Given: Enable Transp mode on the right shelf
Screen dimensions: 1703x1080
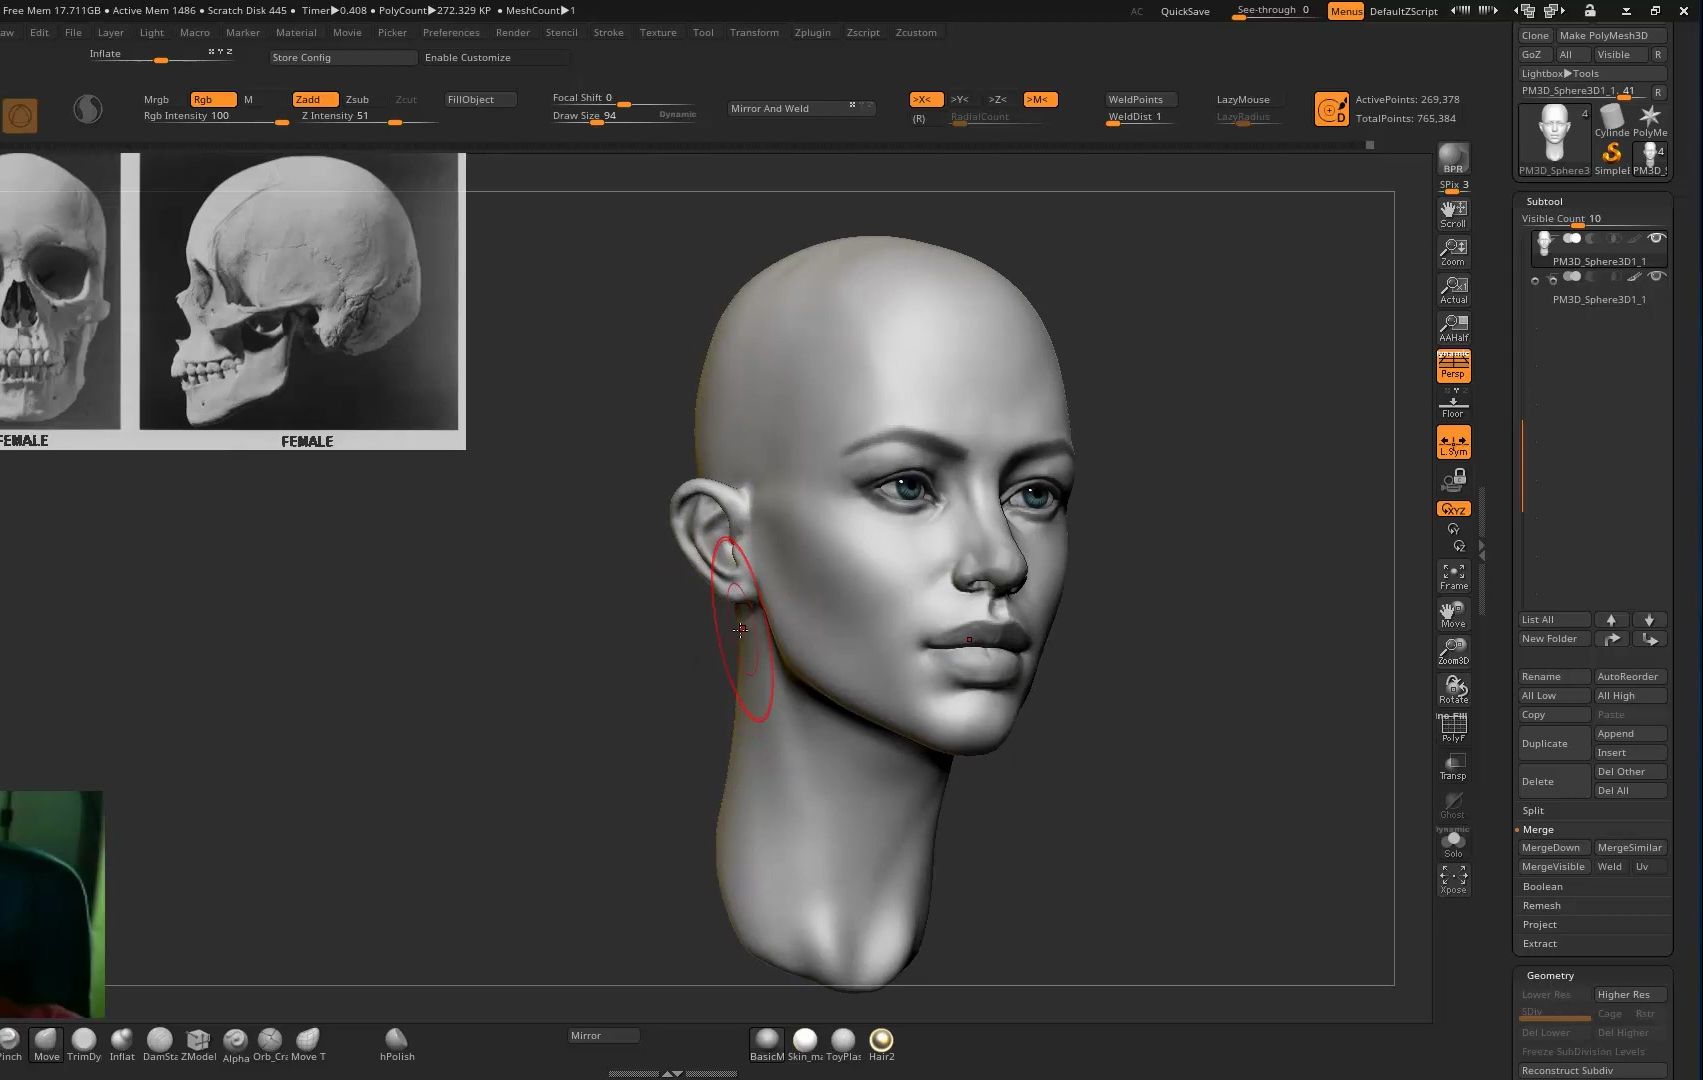Looking at the screenshot, I should pyautogui.click(x=1453, y=764).
